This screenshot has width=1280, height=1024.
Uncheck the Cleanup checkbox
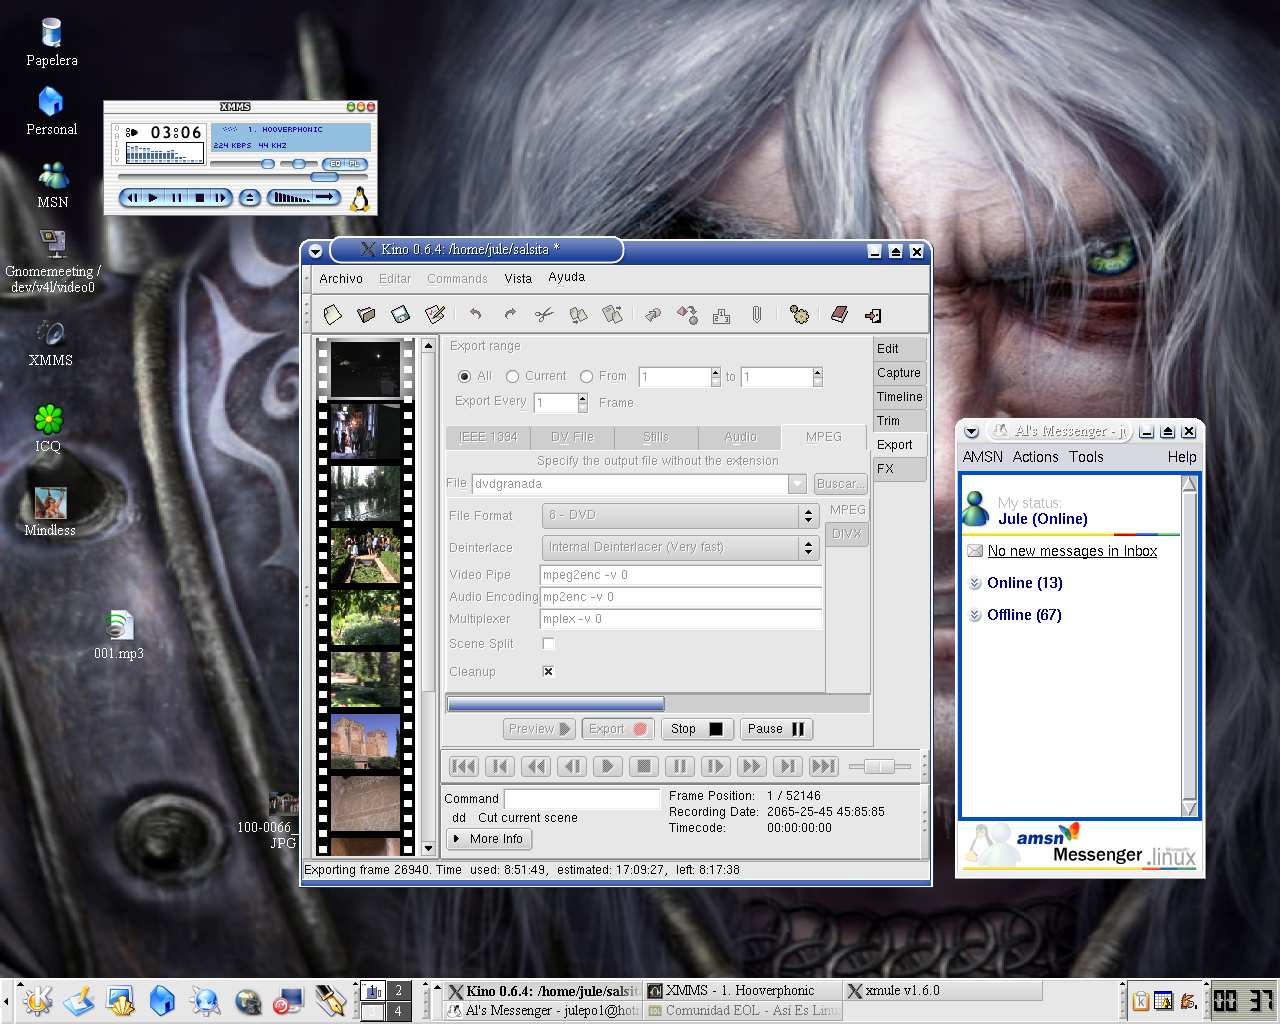click(548, 672)
